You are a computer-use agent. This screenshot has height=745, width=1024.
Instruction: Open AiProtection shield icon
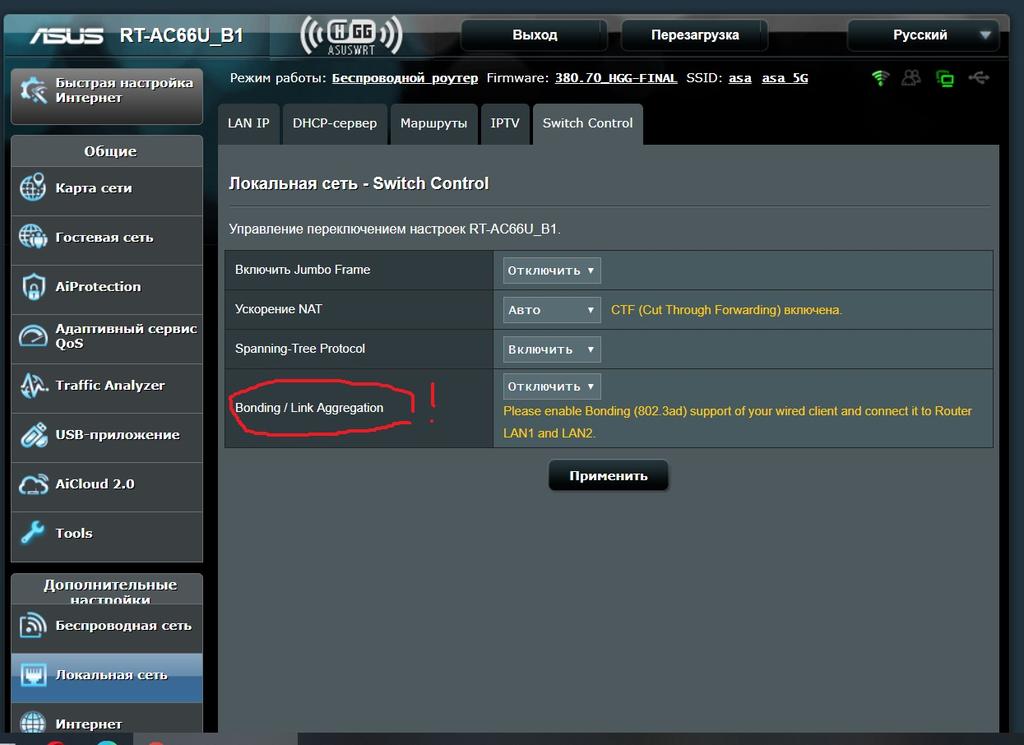coord(33,287)
